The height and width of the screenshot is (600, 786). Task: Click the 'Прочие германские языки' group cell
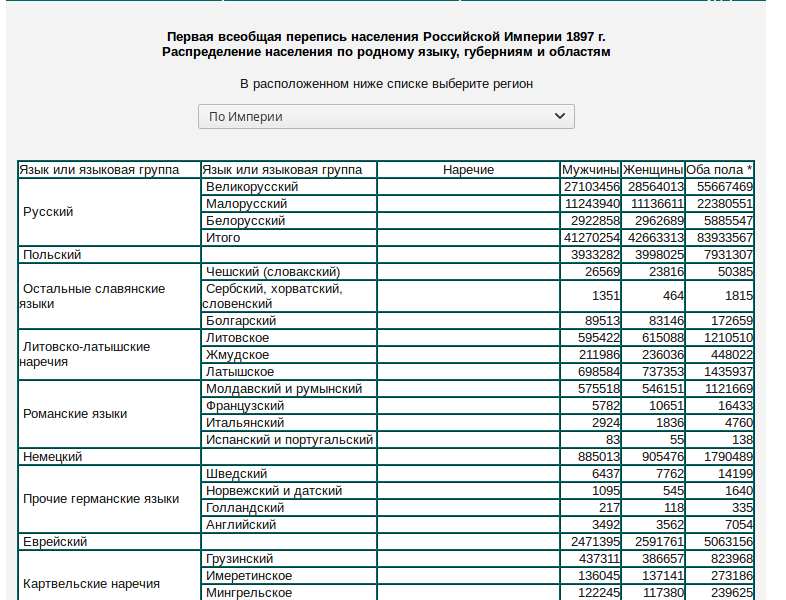click(x=101, y=499)
